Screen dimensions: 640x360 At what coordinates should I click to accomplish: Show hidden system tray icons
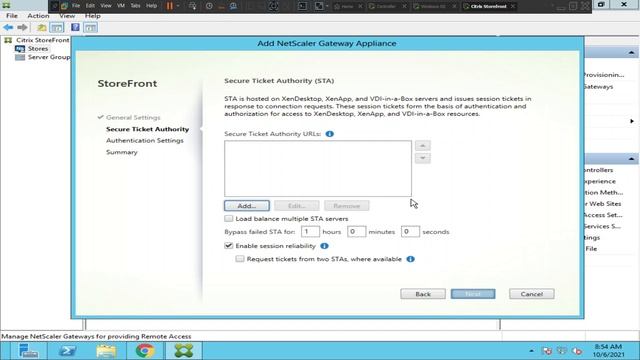coord(531,351)
